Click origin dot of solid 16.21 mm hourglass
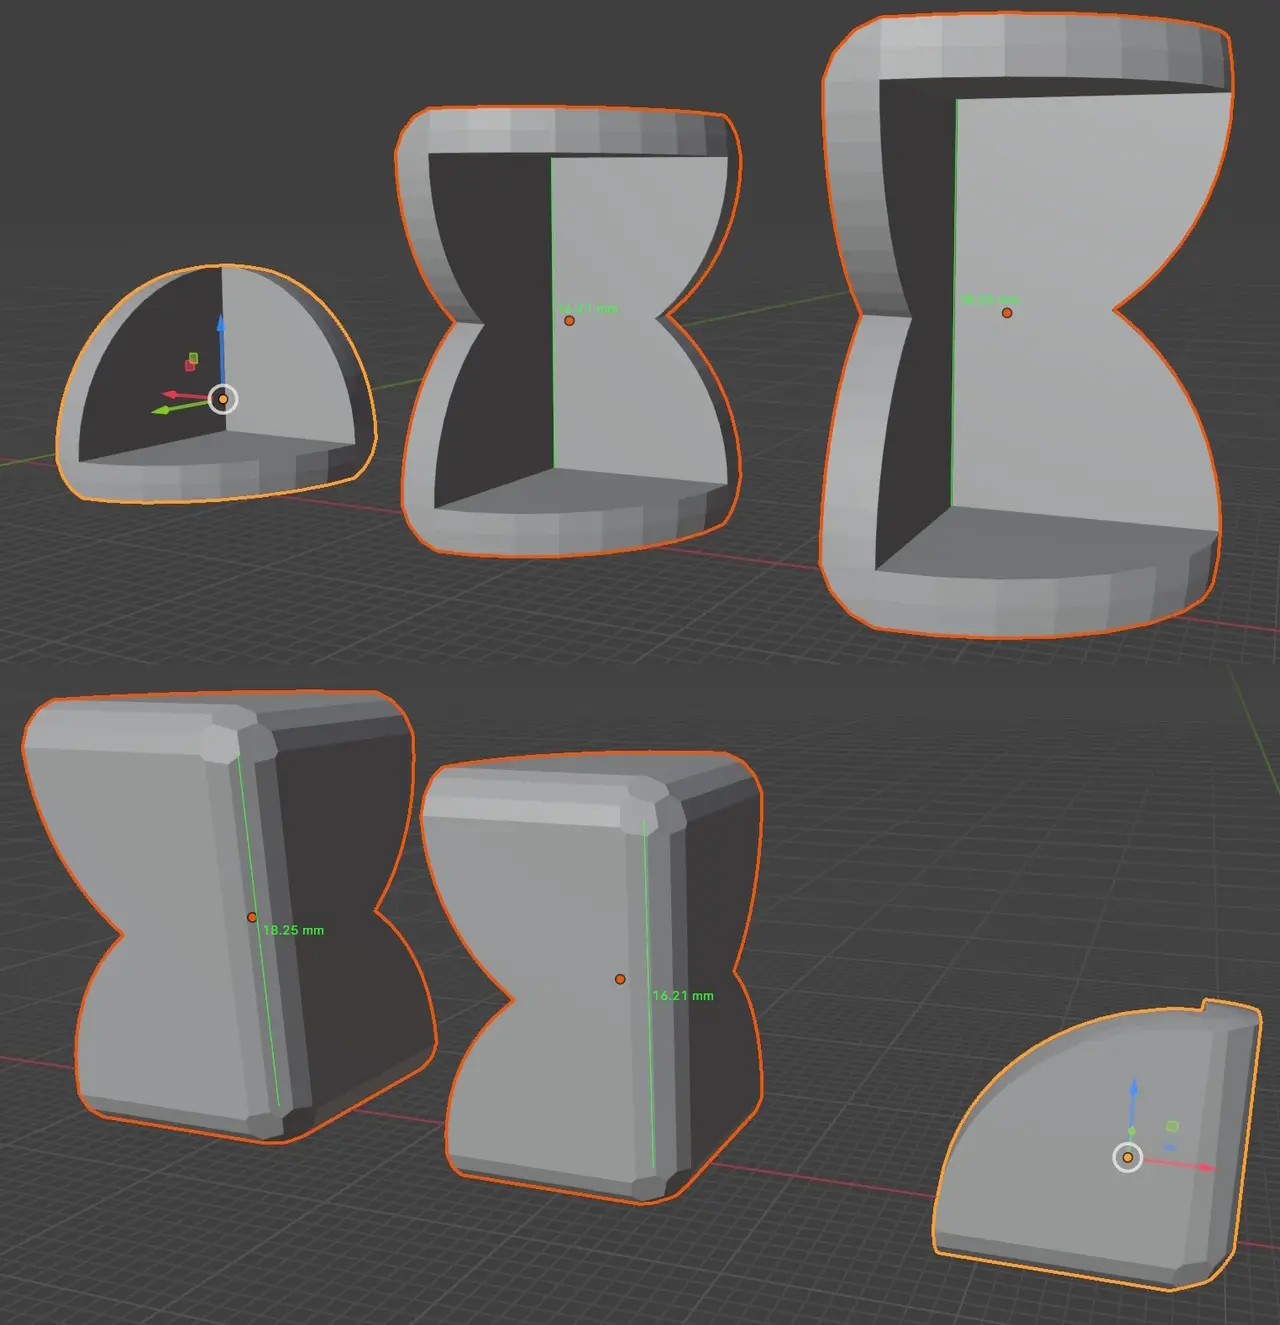 [620, 979]
